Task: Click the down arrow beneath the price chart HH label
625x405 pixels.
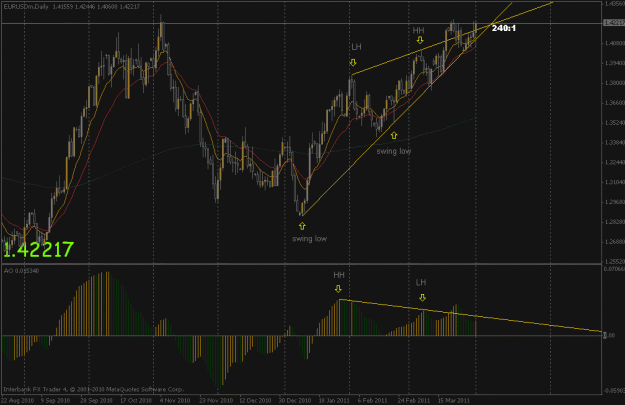Action: tap(420, 40)
